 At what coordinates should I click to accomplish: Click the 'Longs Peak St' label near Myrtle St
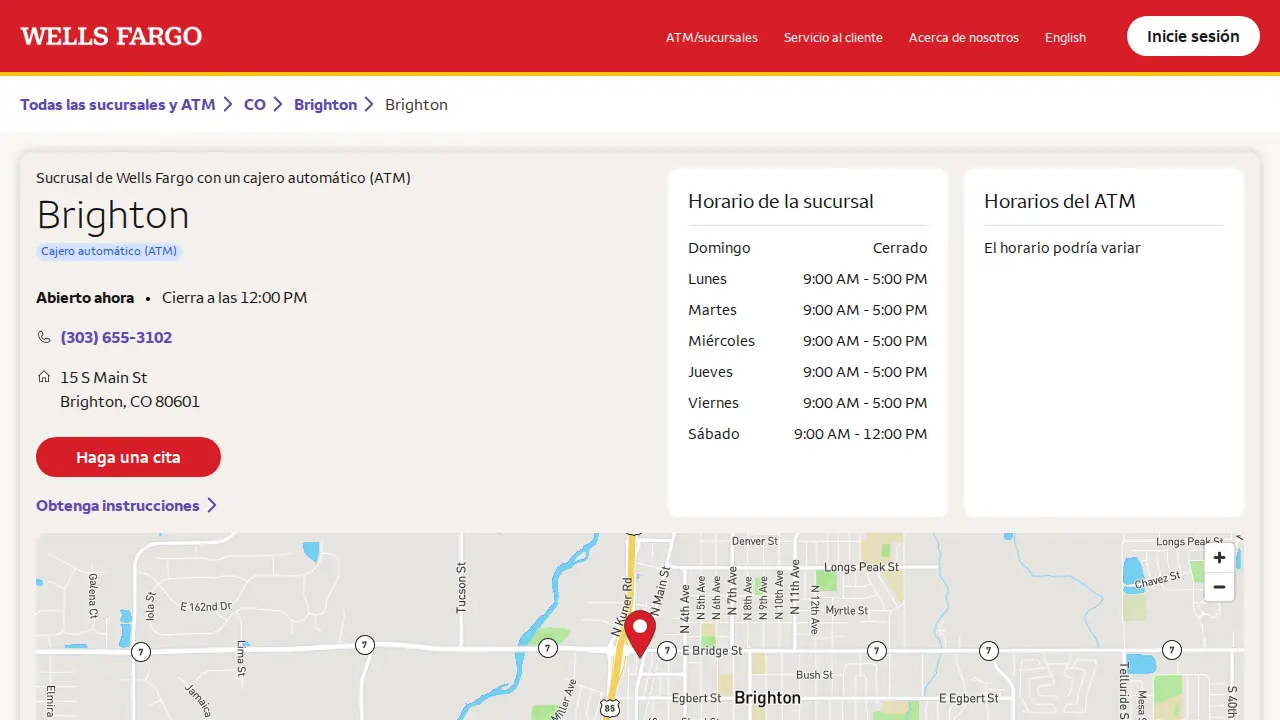click(x=862, y=567)
